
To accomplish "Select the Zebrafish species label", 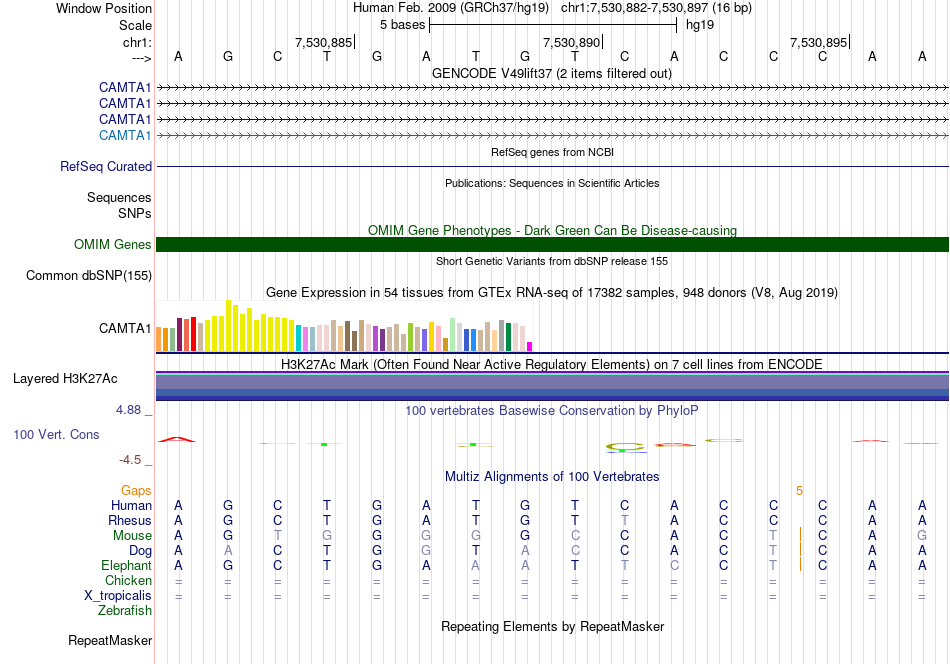I will pos(125,611).
